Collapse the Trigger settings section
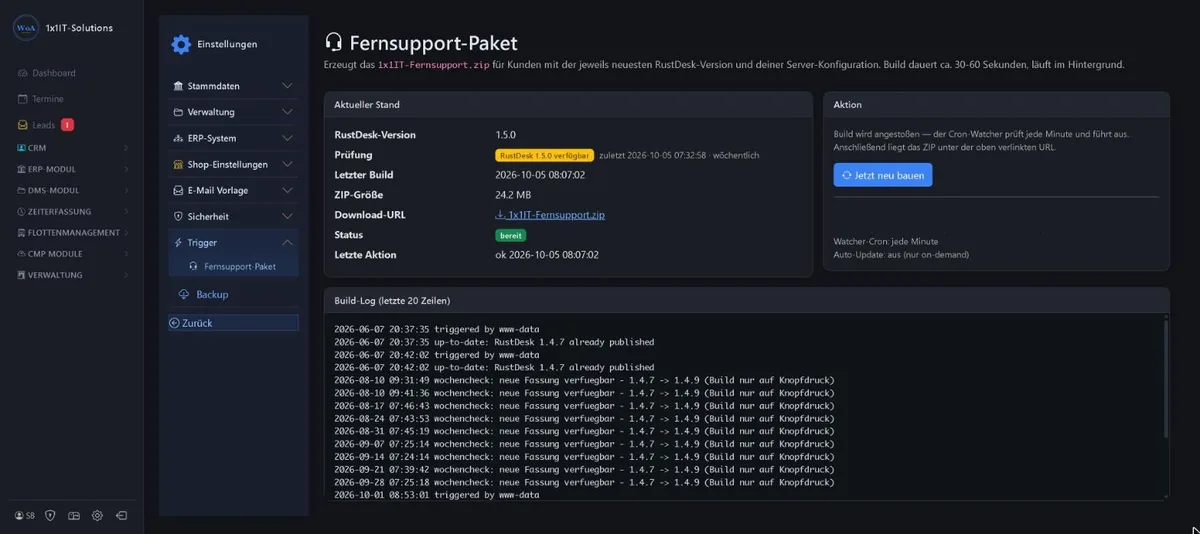 tap(233, 242)
